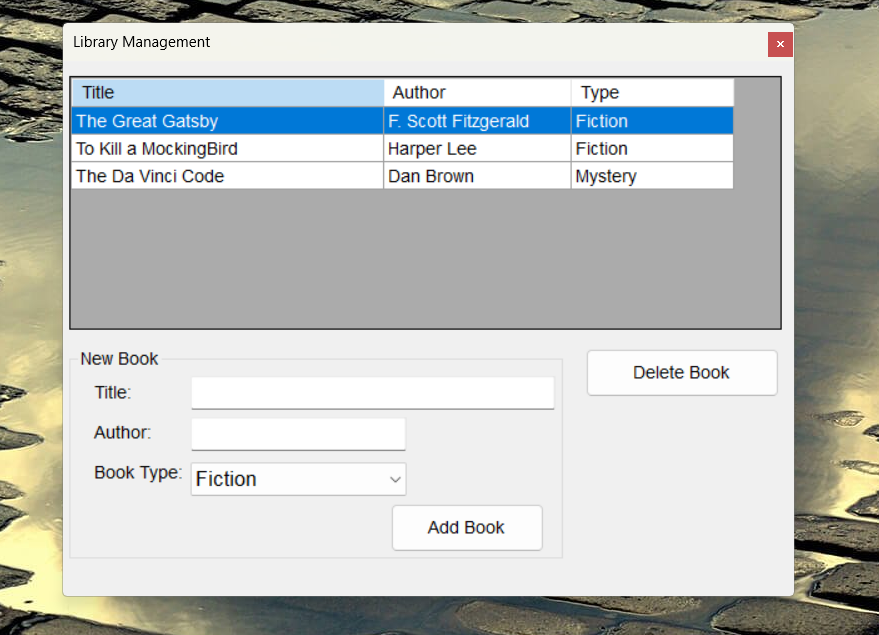Select the To Kill a MockingBird row
This screenshot has width=879, height=635.
(x=227, y=149)
